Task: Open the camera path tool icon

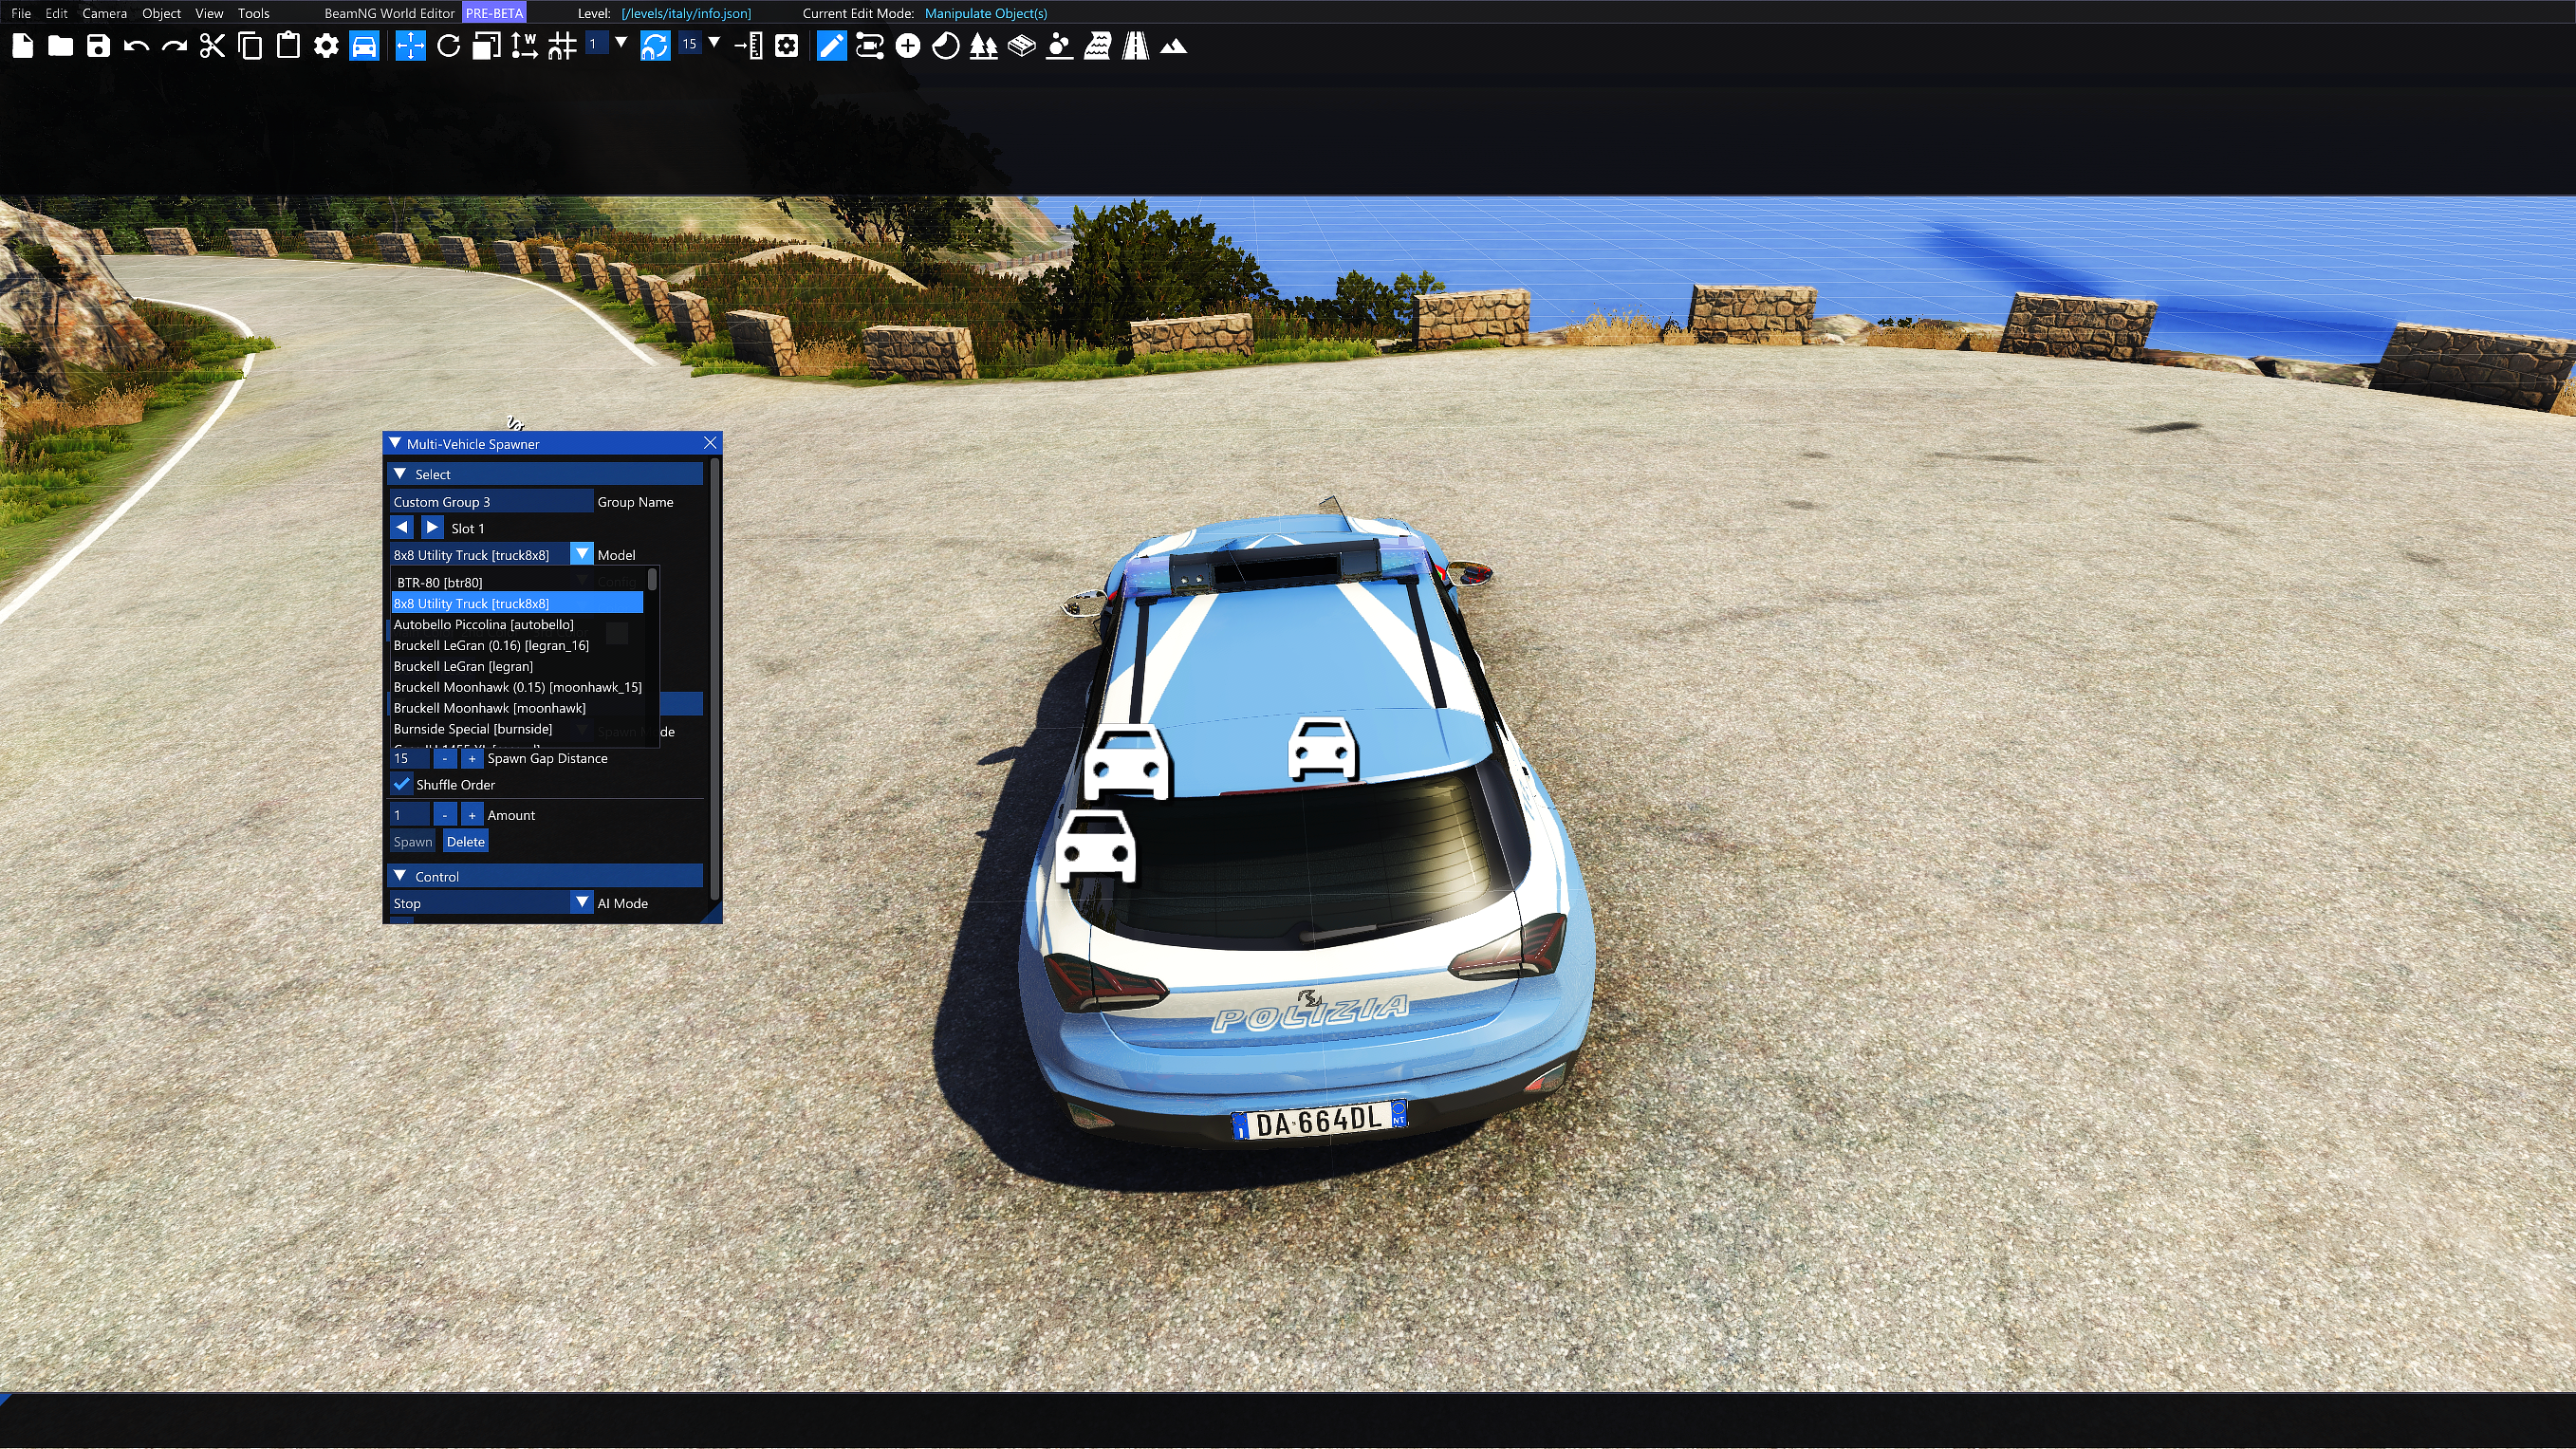Action: point(870,46)
